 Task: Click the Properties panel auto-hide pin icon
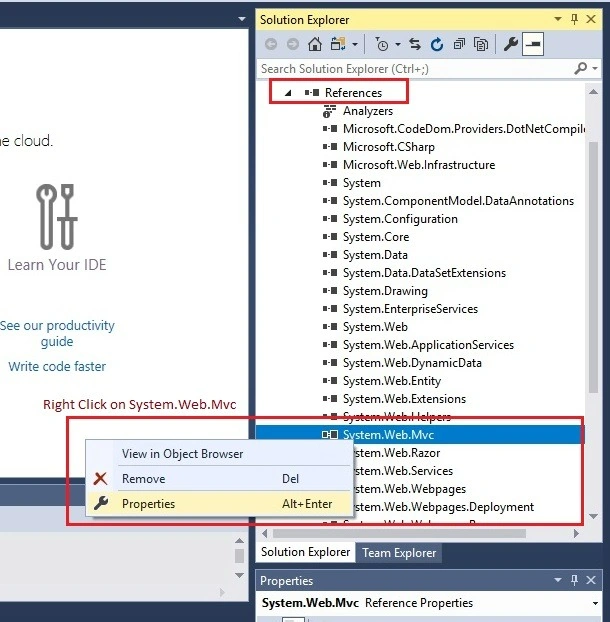click(x=574, y=580)
